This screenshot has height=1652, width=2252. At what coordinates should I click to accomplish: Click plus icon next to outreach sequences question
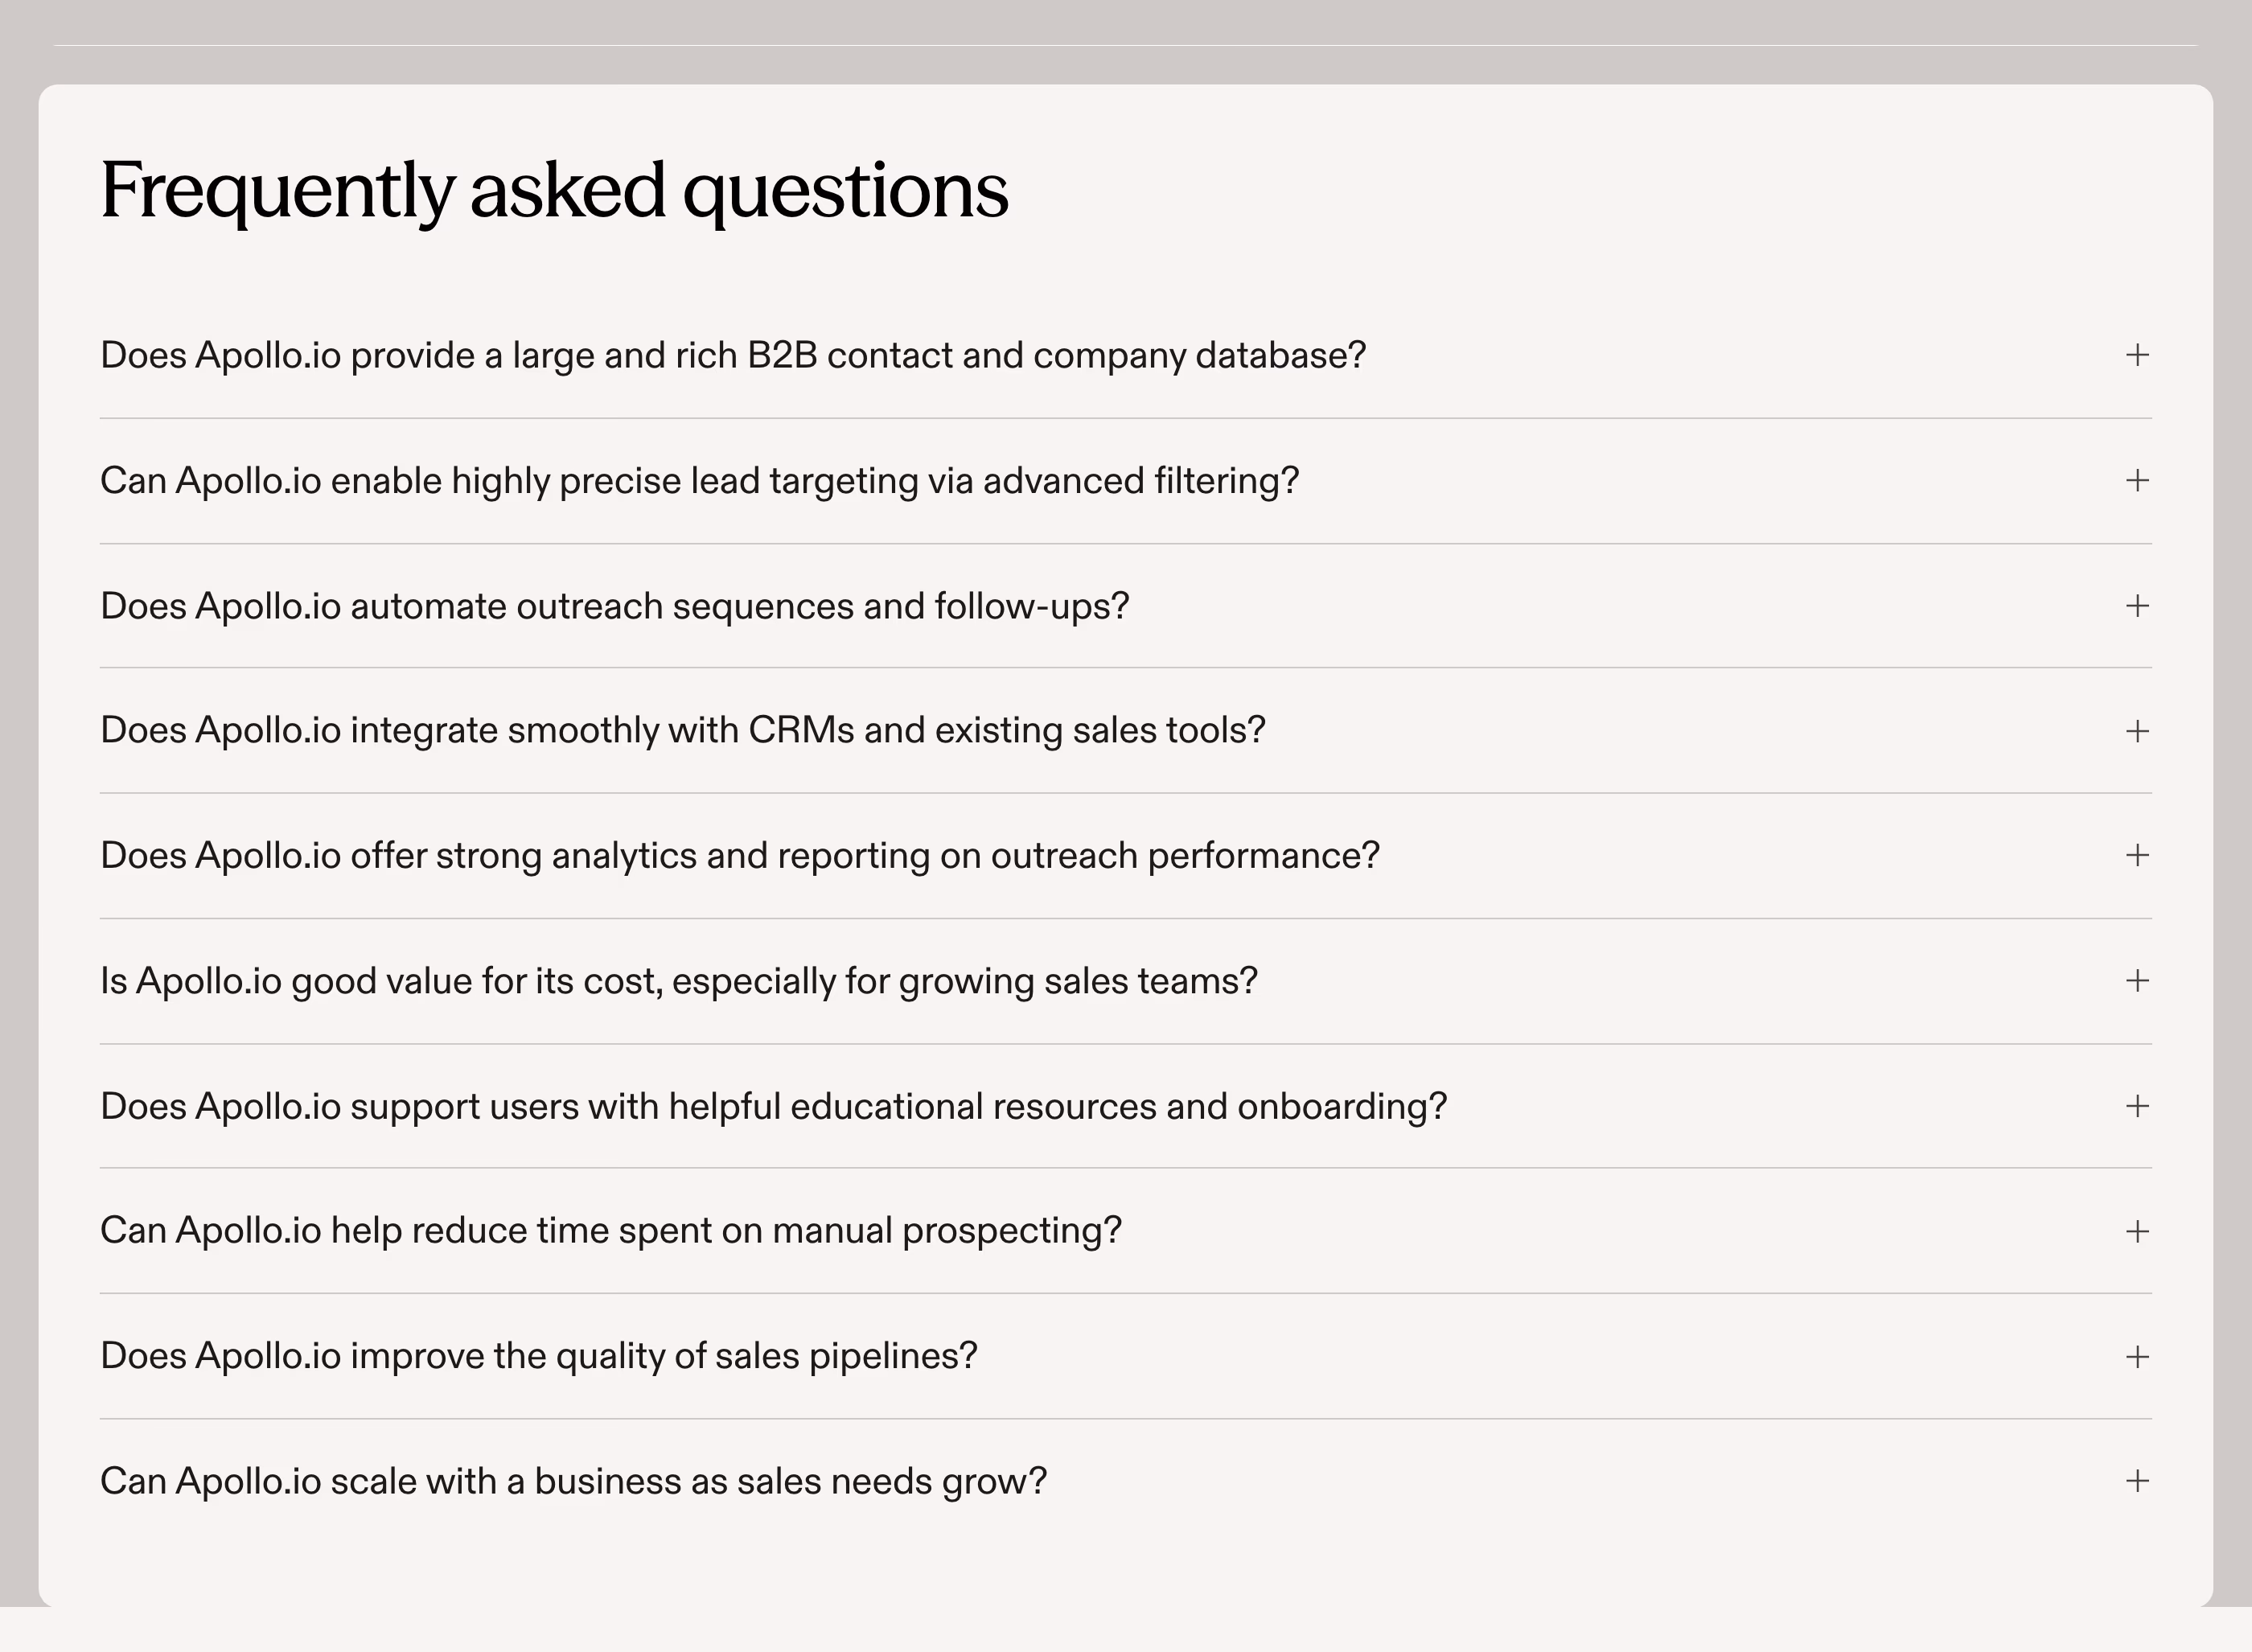[x=2137, y=606]
